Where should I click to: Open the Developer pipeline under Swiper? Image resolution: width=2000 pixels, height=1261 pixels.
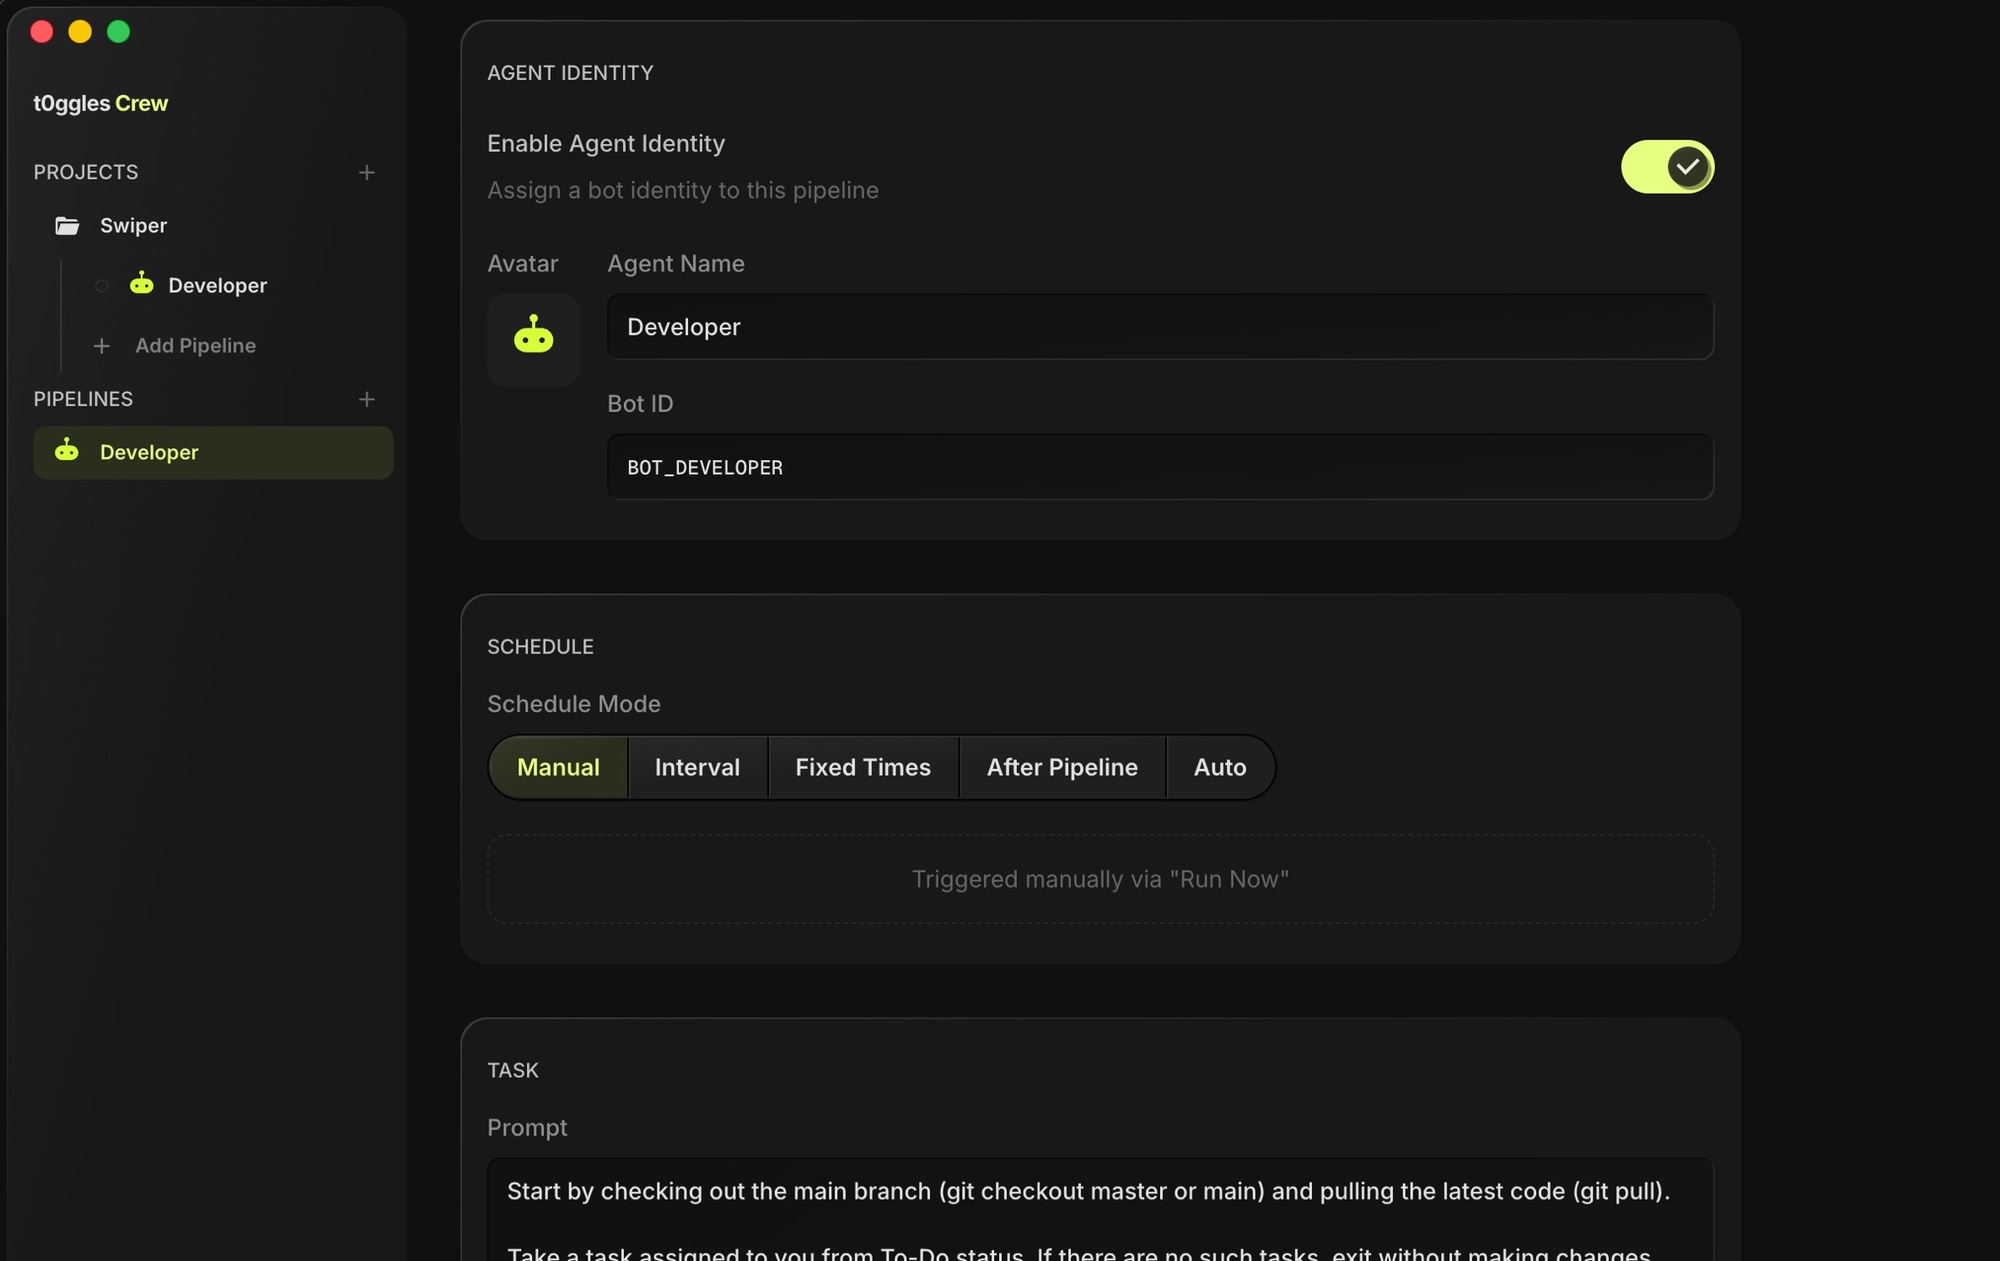217,286
